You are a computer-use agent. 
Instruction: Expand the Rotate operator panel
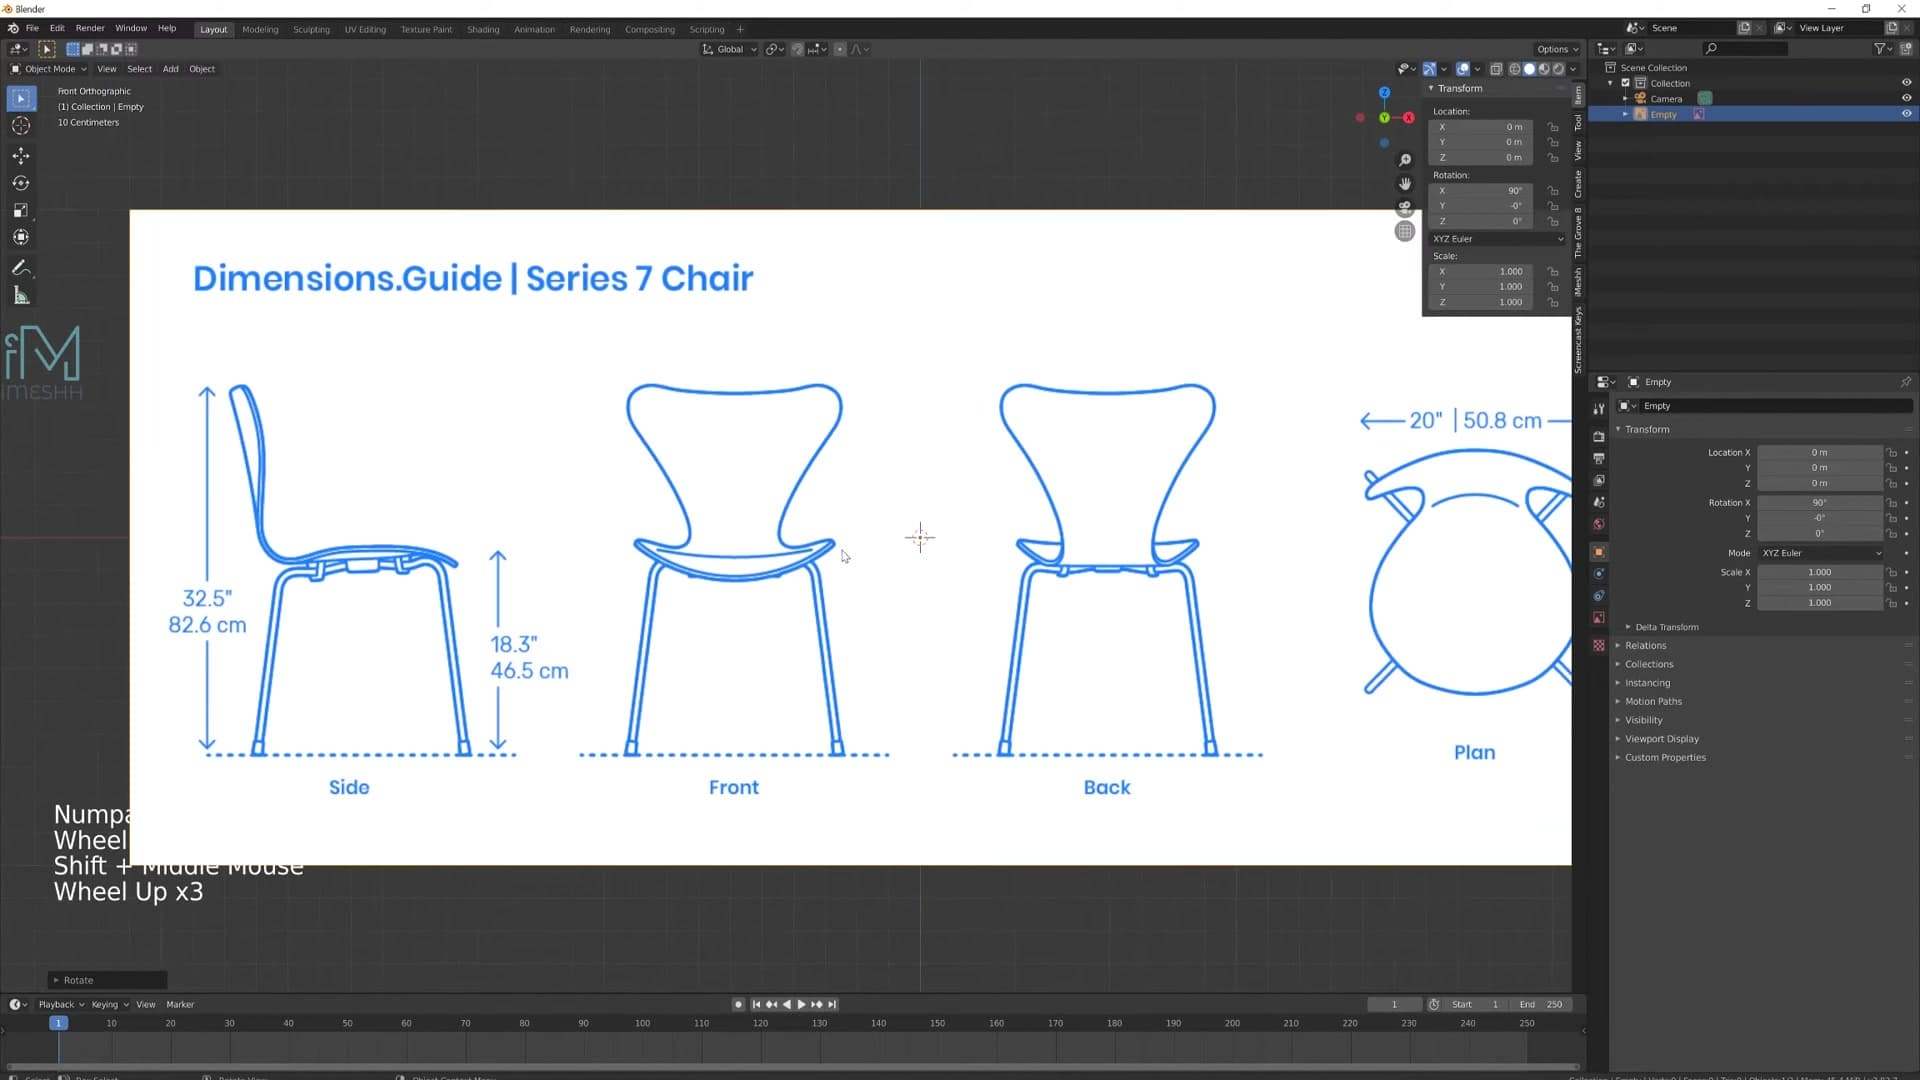tap(107, 980)
